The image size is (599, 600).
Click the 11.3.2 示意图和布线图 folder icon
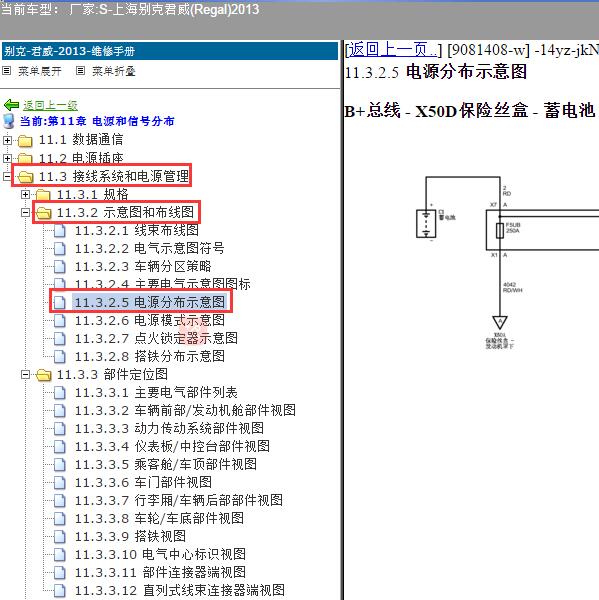43,213
